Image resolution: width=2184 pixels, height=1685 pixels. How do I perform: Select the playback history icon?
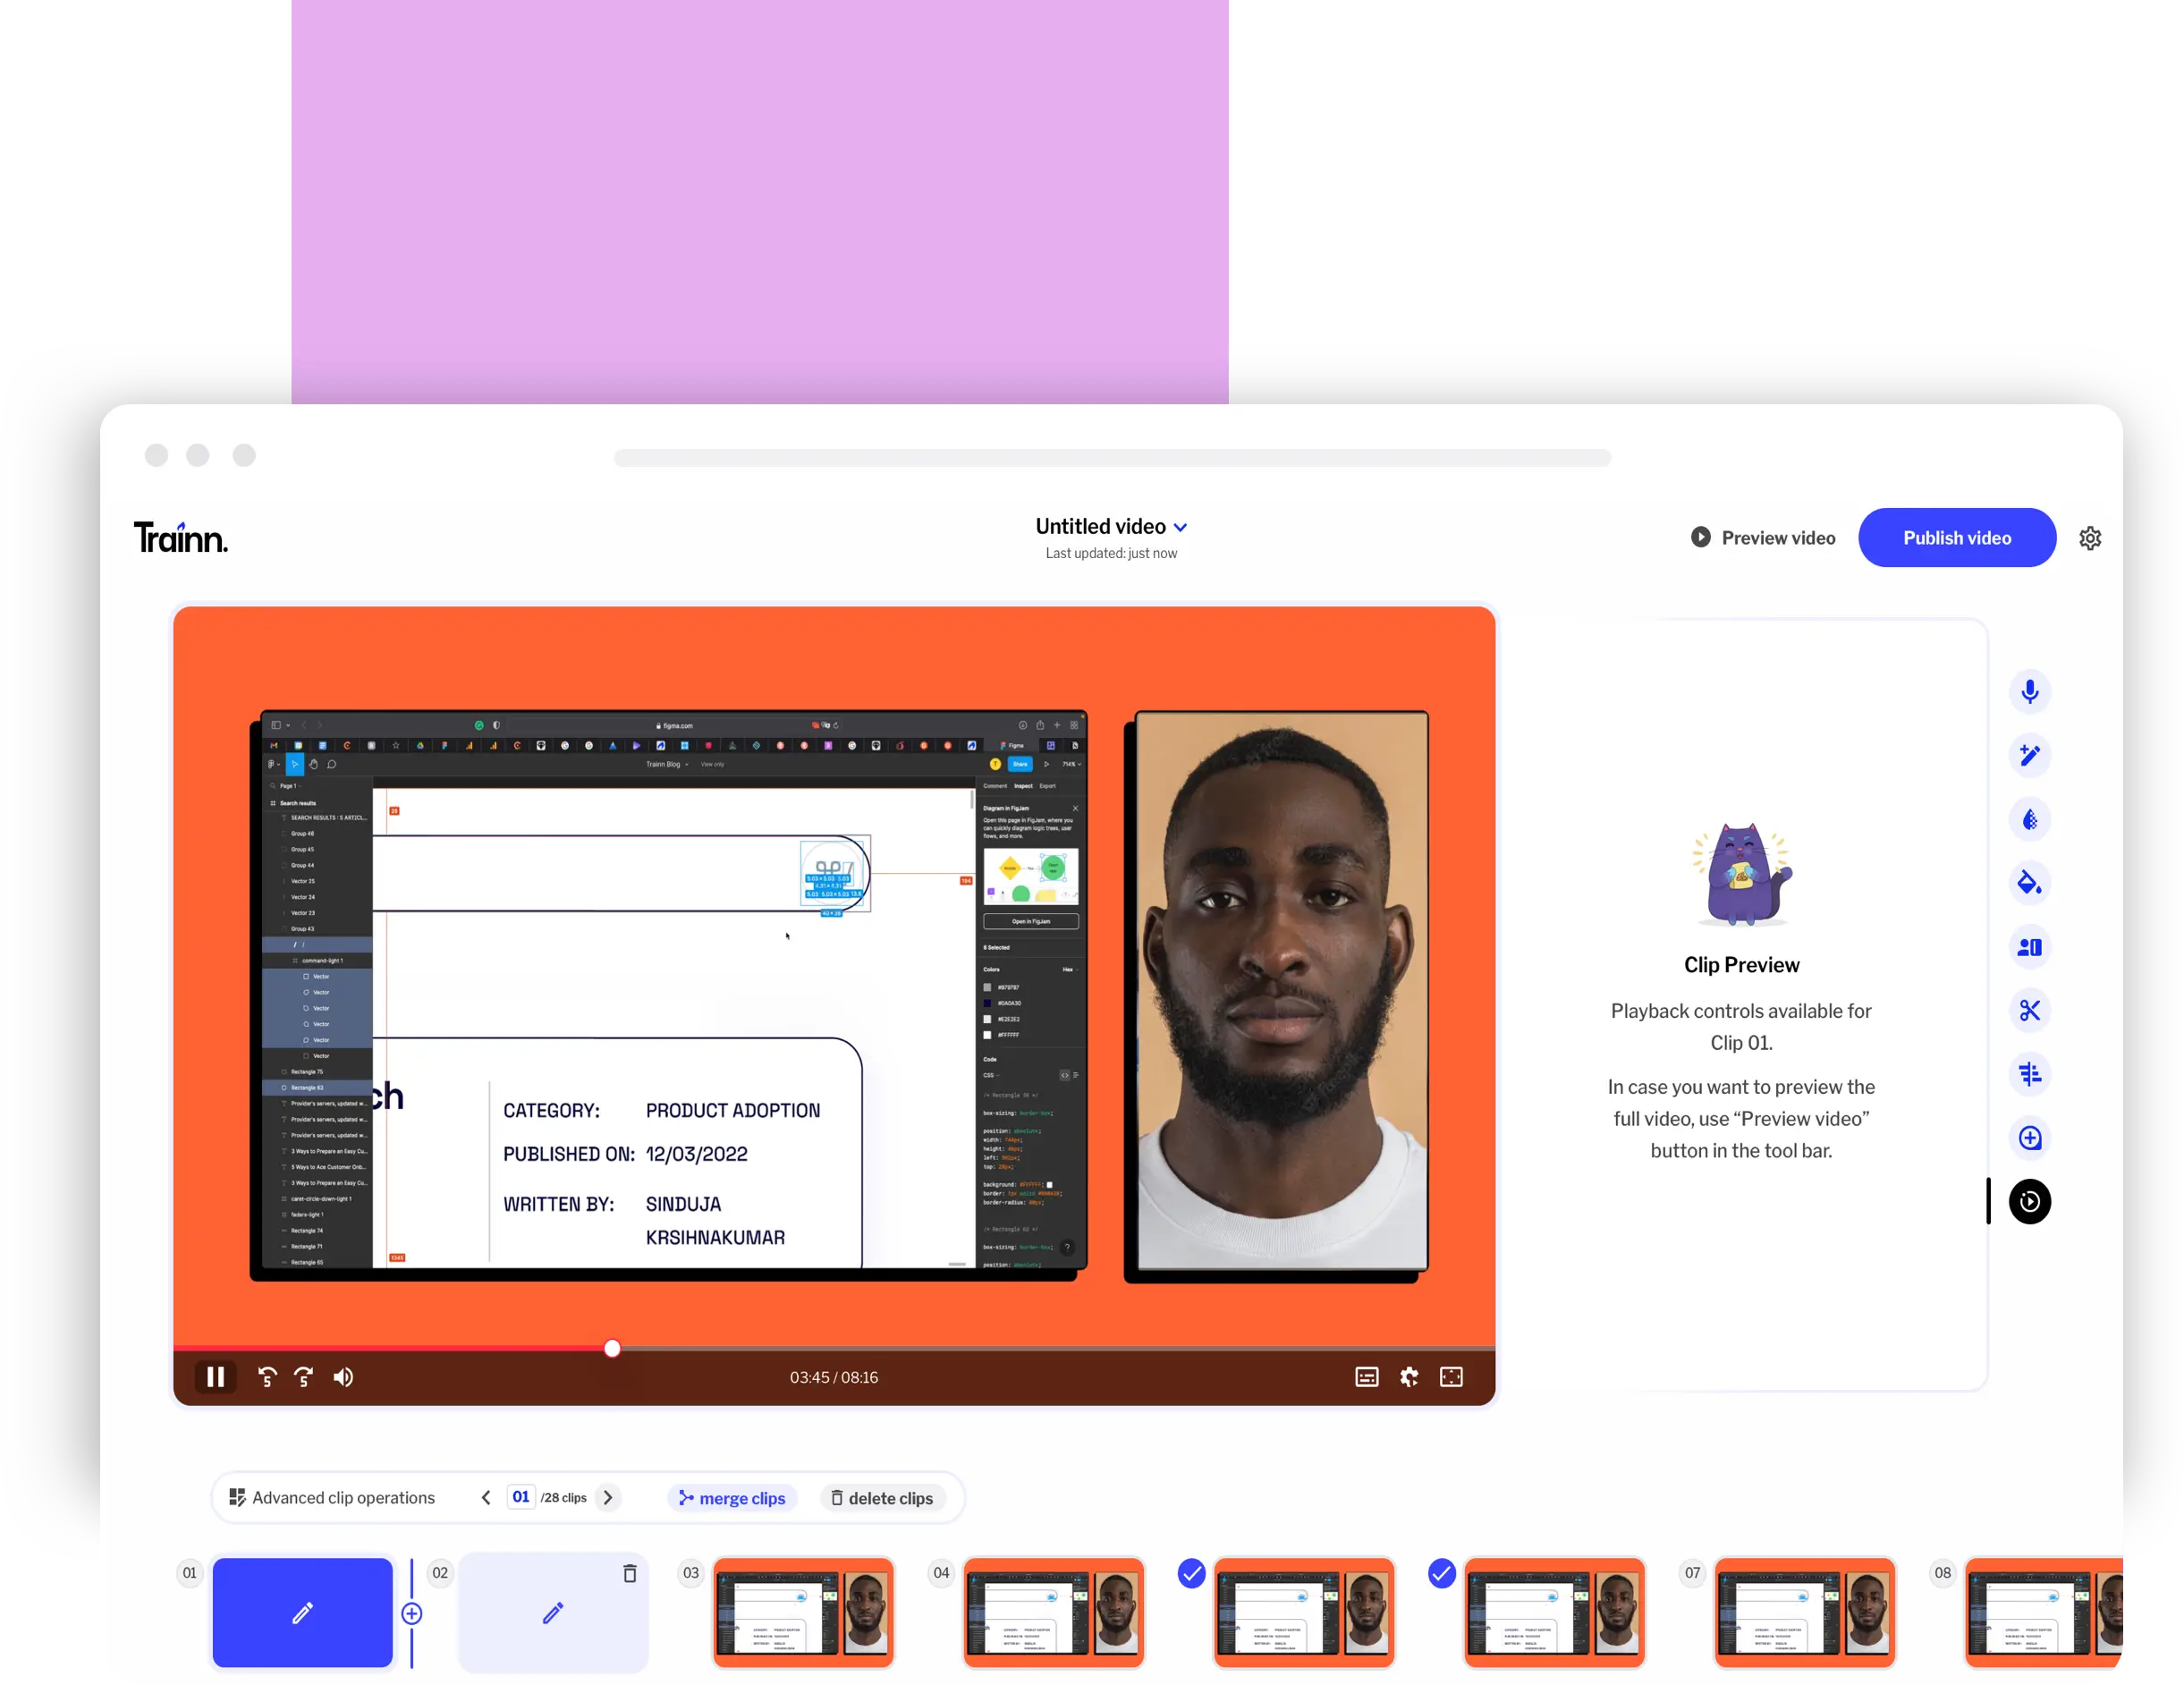point(2028,1202)
